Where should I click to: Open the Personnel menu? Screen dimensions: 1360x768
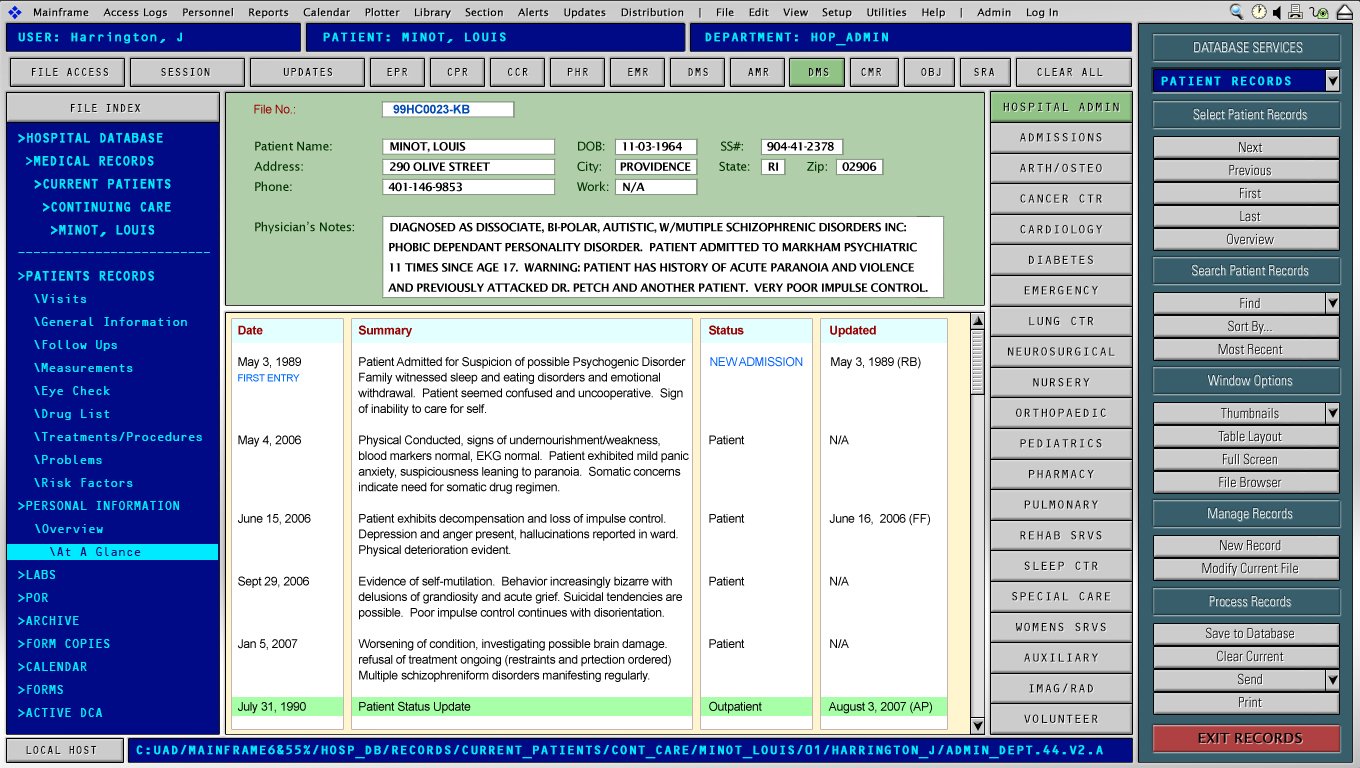tap(208, 12)
